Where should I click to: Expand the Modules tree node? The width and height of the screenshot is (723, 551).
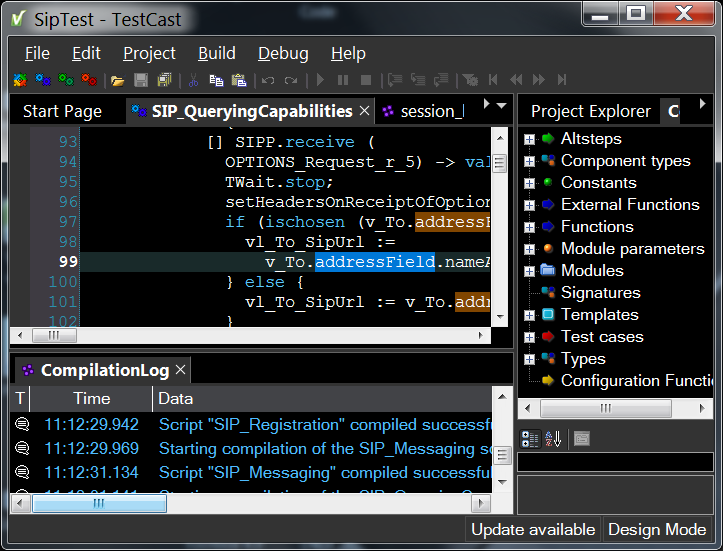[x=529, y=271]
